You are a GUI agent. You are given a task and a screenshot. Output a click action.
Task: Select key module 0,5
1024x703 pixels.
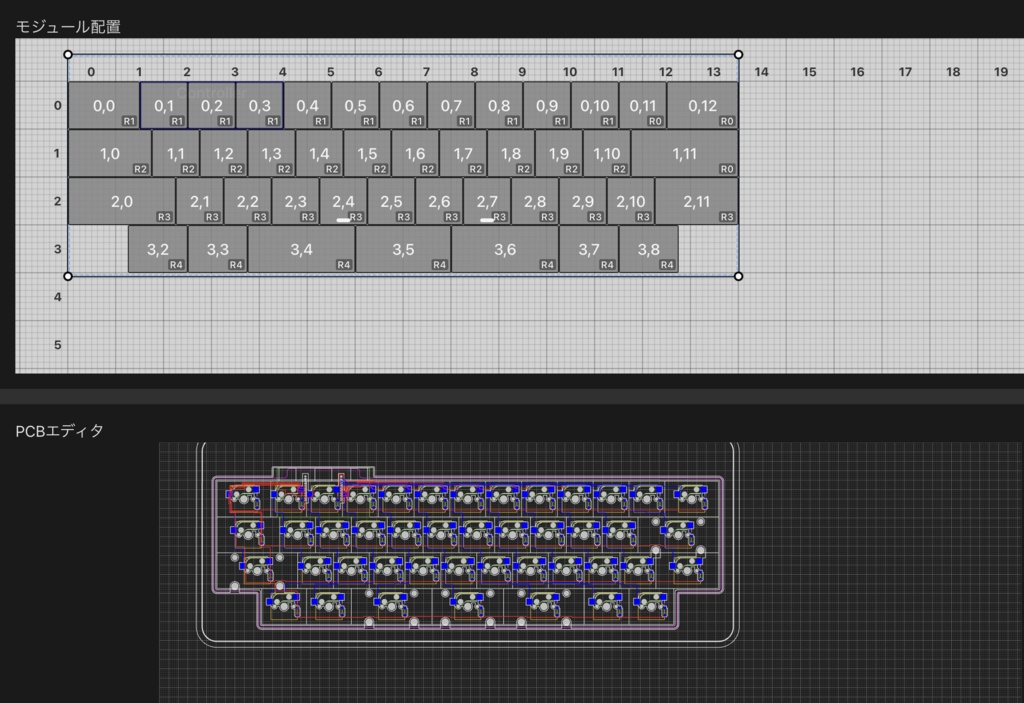click(355, 105)
